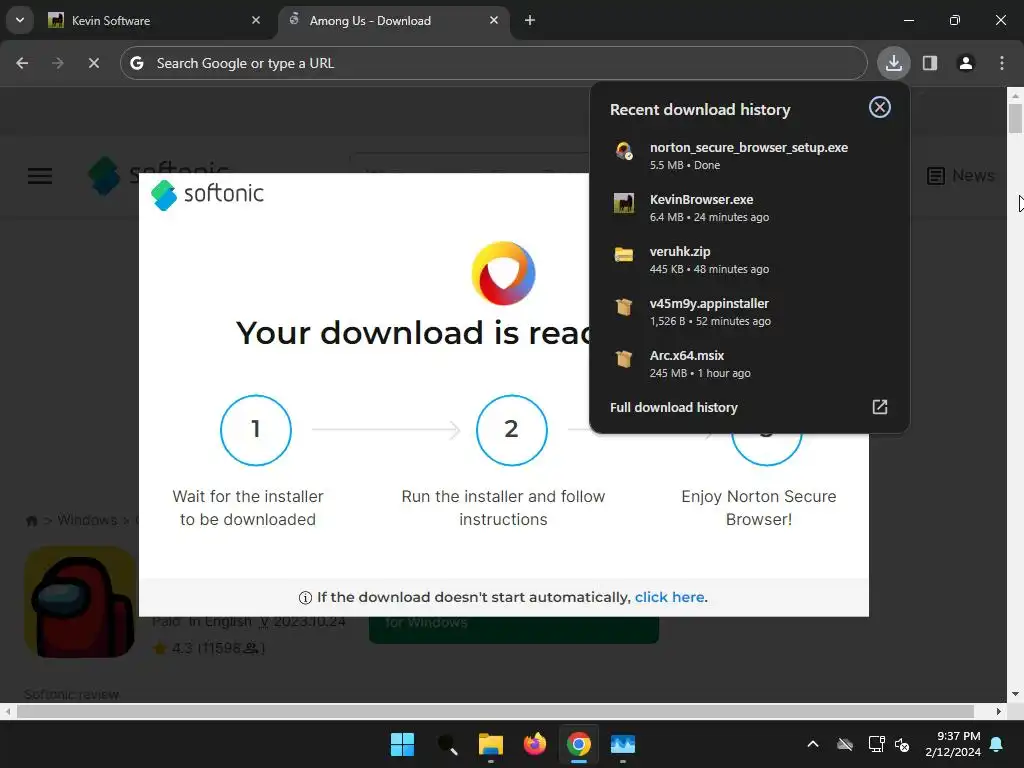Stop loading the current page
Image resolution: width=1024 pixels, height=768 pixels.
(94, 63)
